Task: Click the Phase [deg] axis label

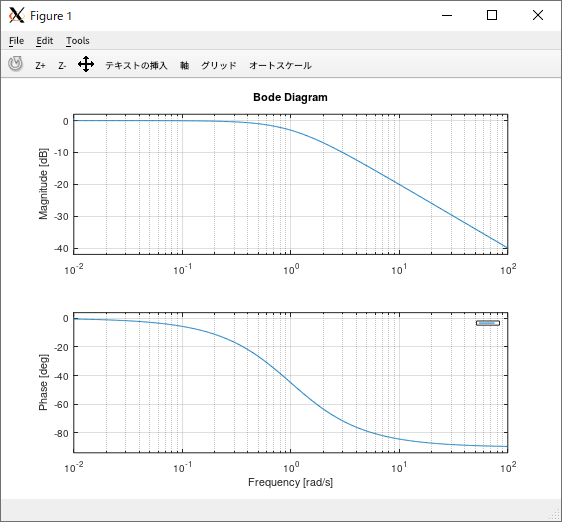Action: click(43, 382)
